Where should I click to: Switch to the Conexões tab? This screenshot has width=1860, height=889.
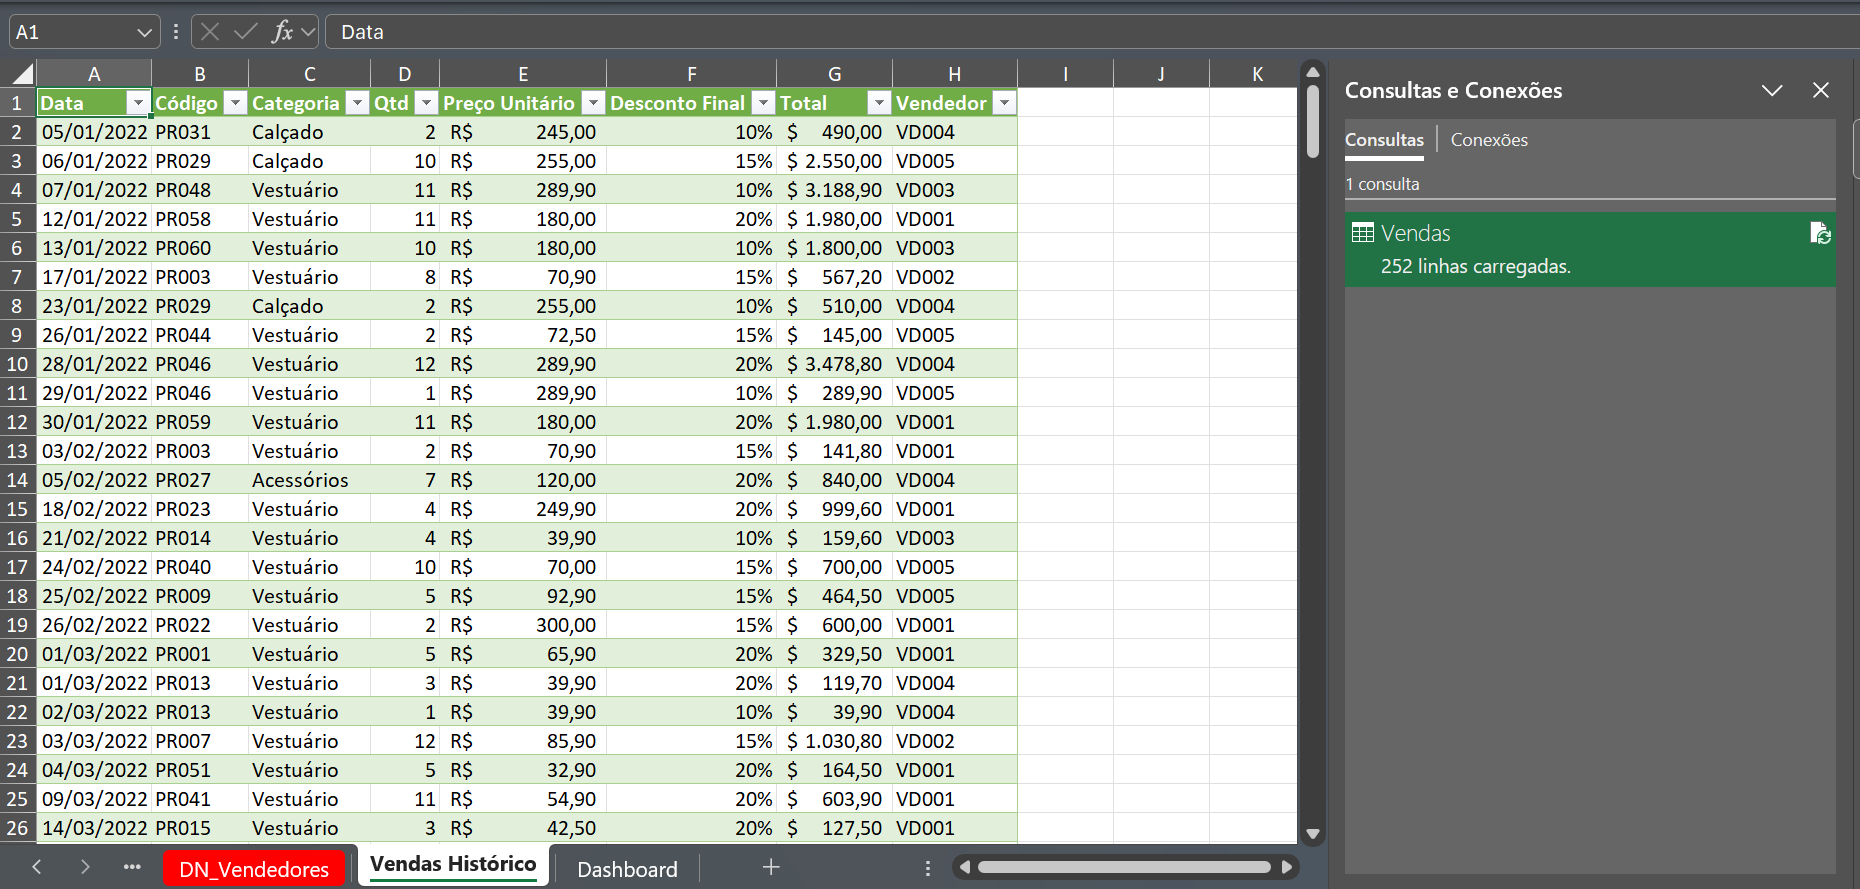[1489, 140]
